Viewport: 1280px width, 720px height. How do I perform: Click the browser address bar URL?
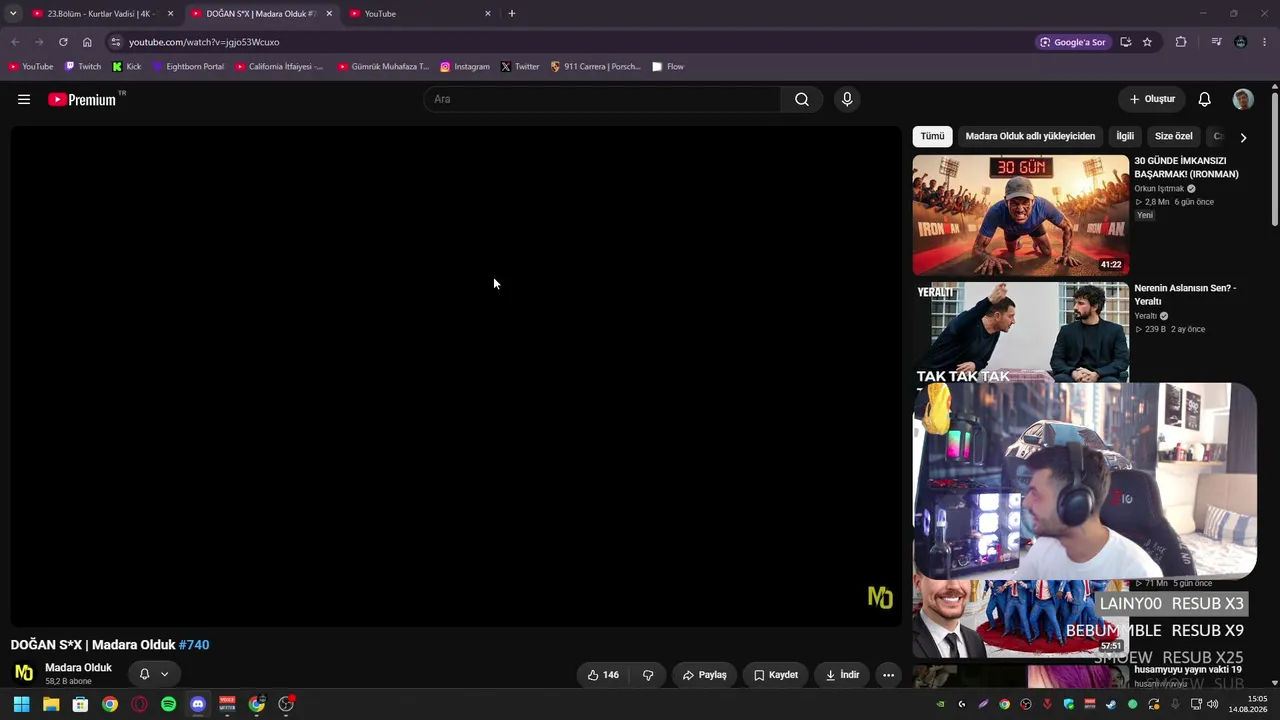(x=204, y=42)
